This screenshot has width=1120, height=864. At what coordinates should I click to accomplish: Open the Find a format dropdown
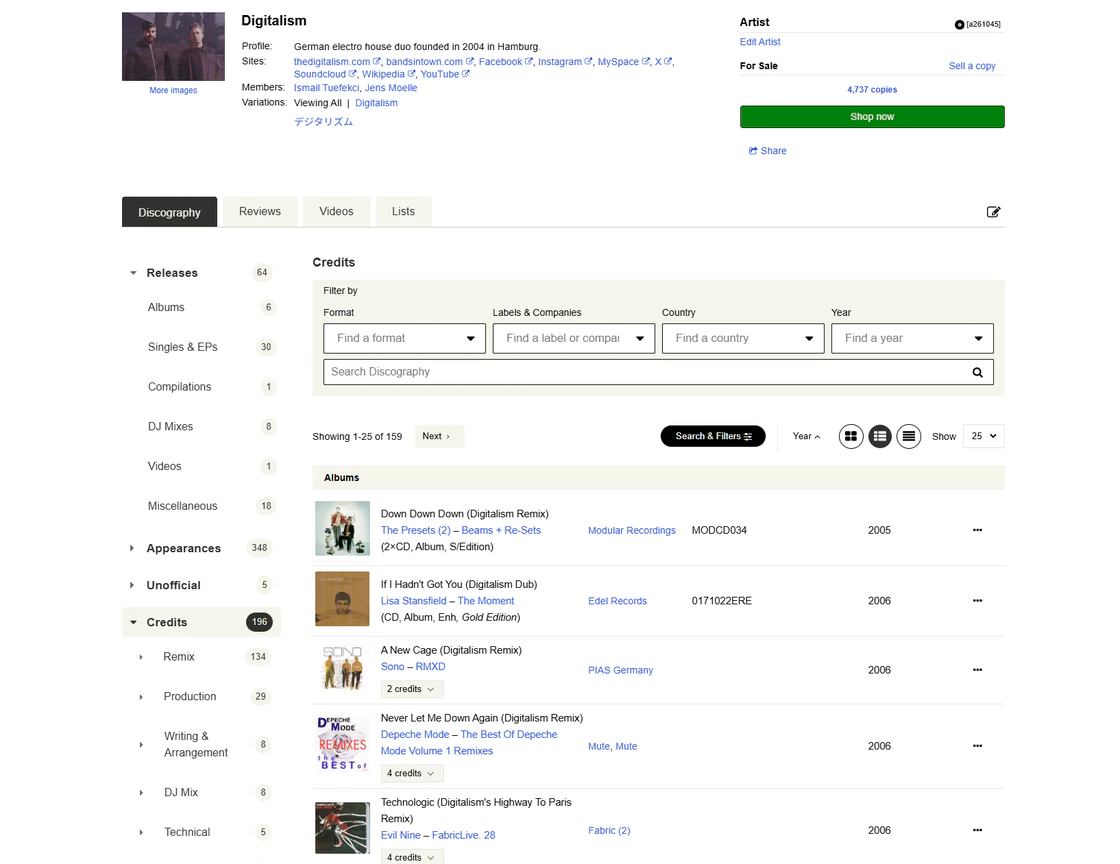click(x=405, y=338)
